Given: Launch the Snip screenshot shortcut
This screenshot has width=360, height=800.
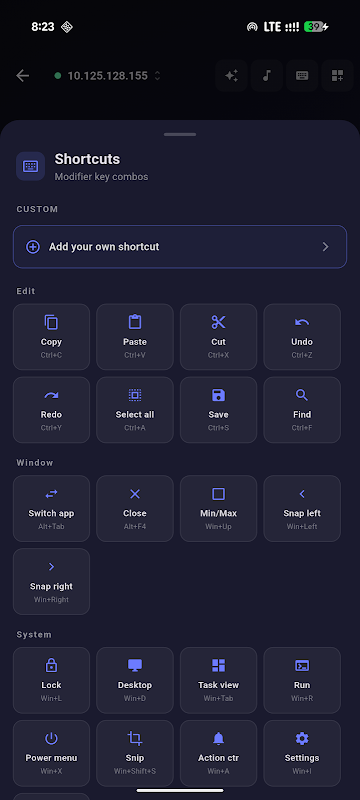Looking at the screenshot, I should 135,753.
